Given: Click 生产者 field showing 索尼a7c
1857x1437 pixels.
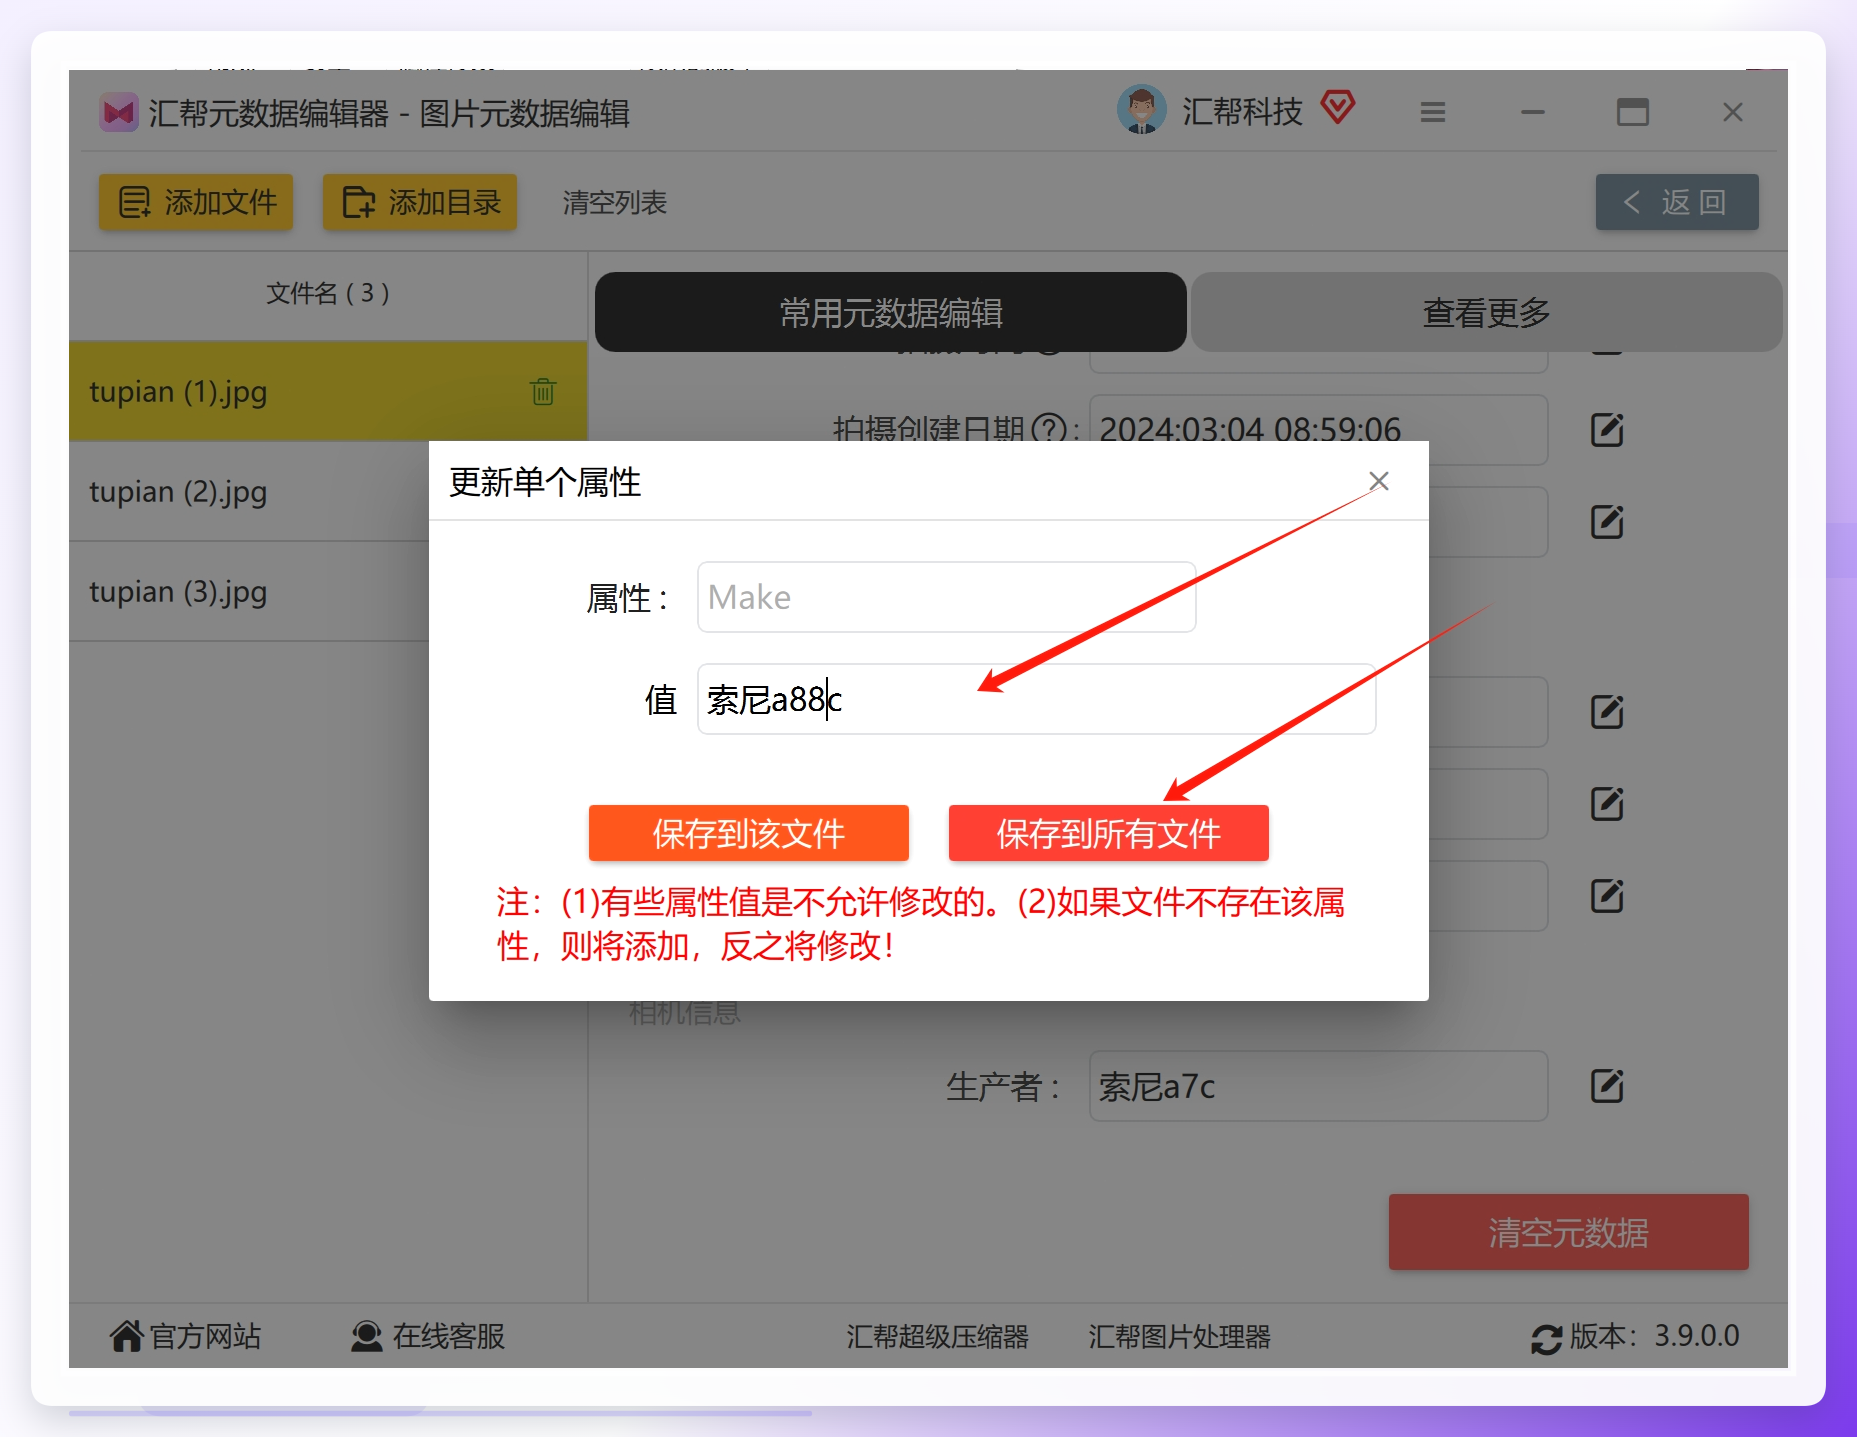Looking at the screenshot, I should 1319,1086.
